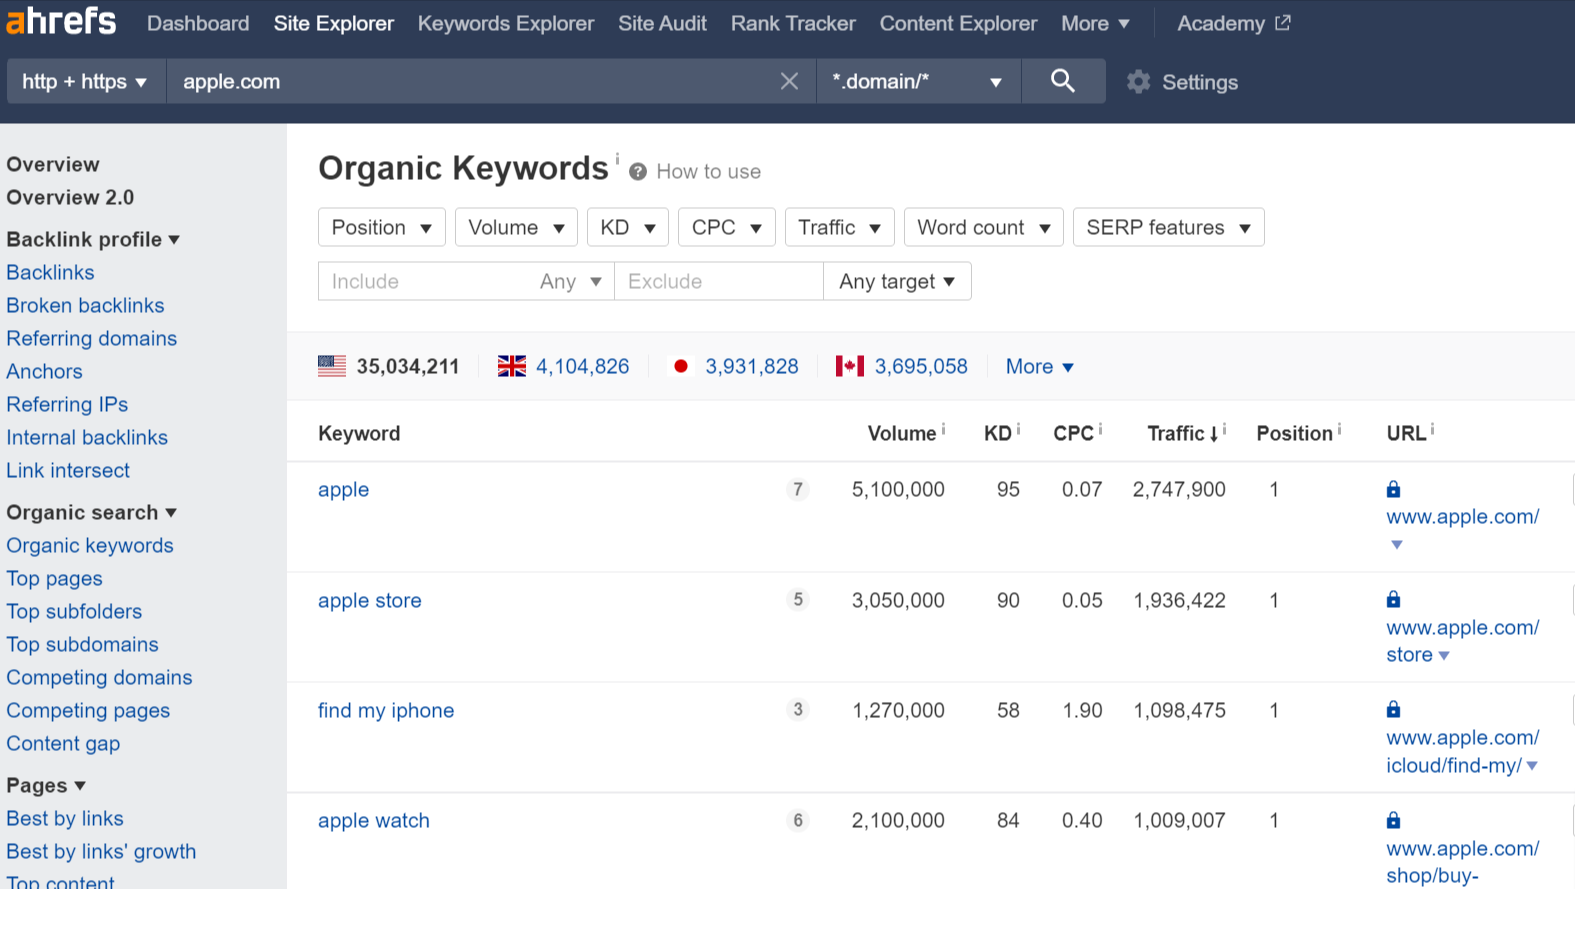
Task: Open Overview 2.0 in sidebar
Action: pos(70,197)
